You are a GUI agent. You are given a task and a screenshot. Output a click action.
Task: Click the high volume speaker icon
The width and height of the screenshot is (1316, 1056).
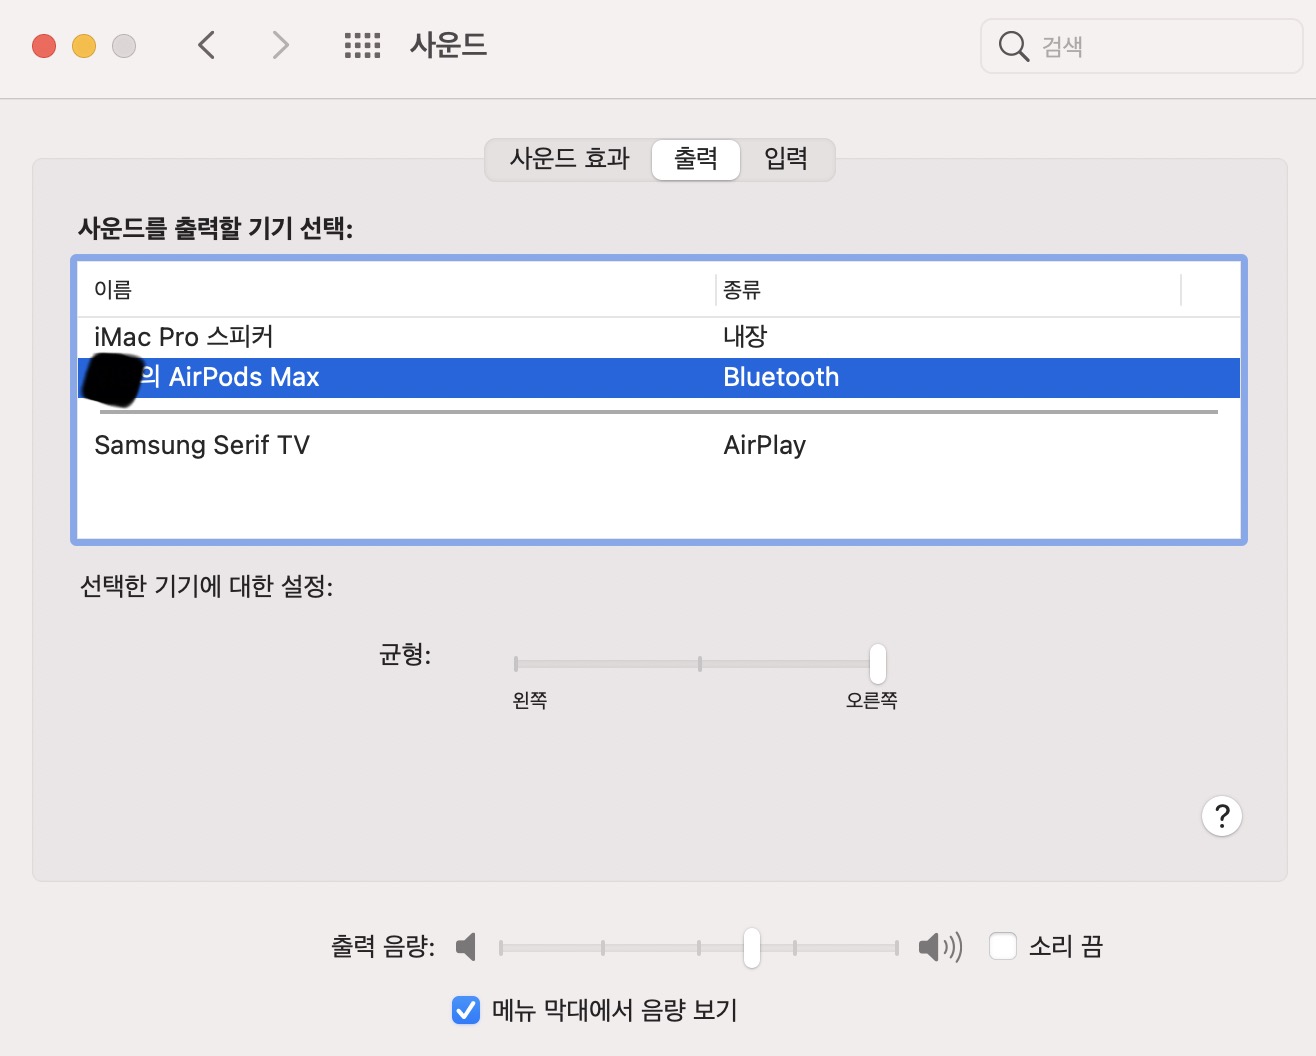click(940, 946)
